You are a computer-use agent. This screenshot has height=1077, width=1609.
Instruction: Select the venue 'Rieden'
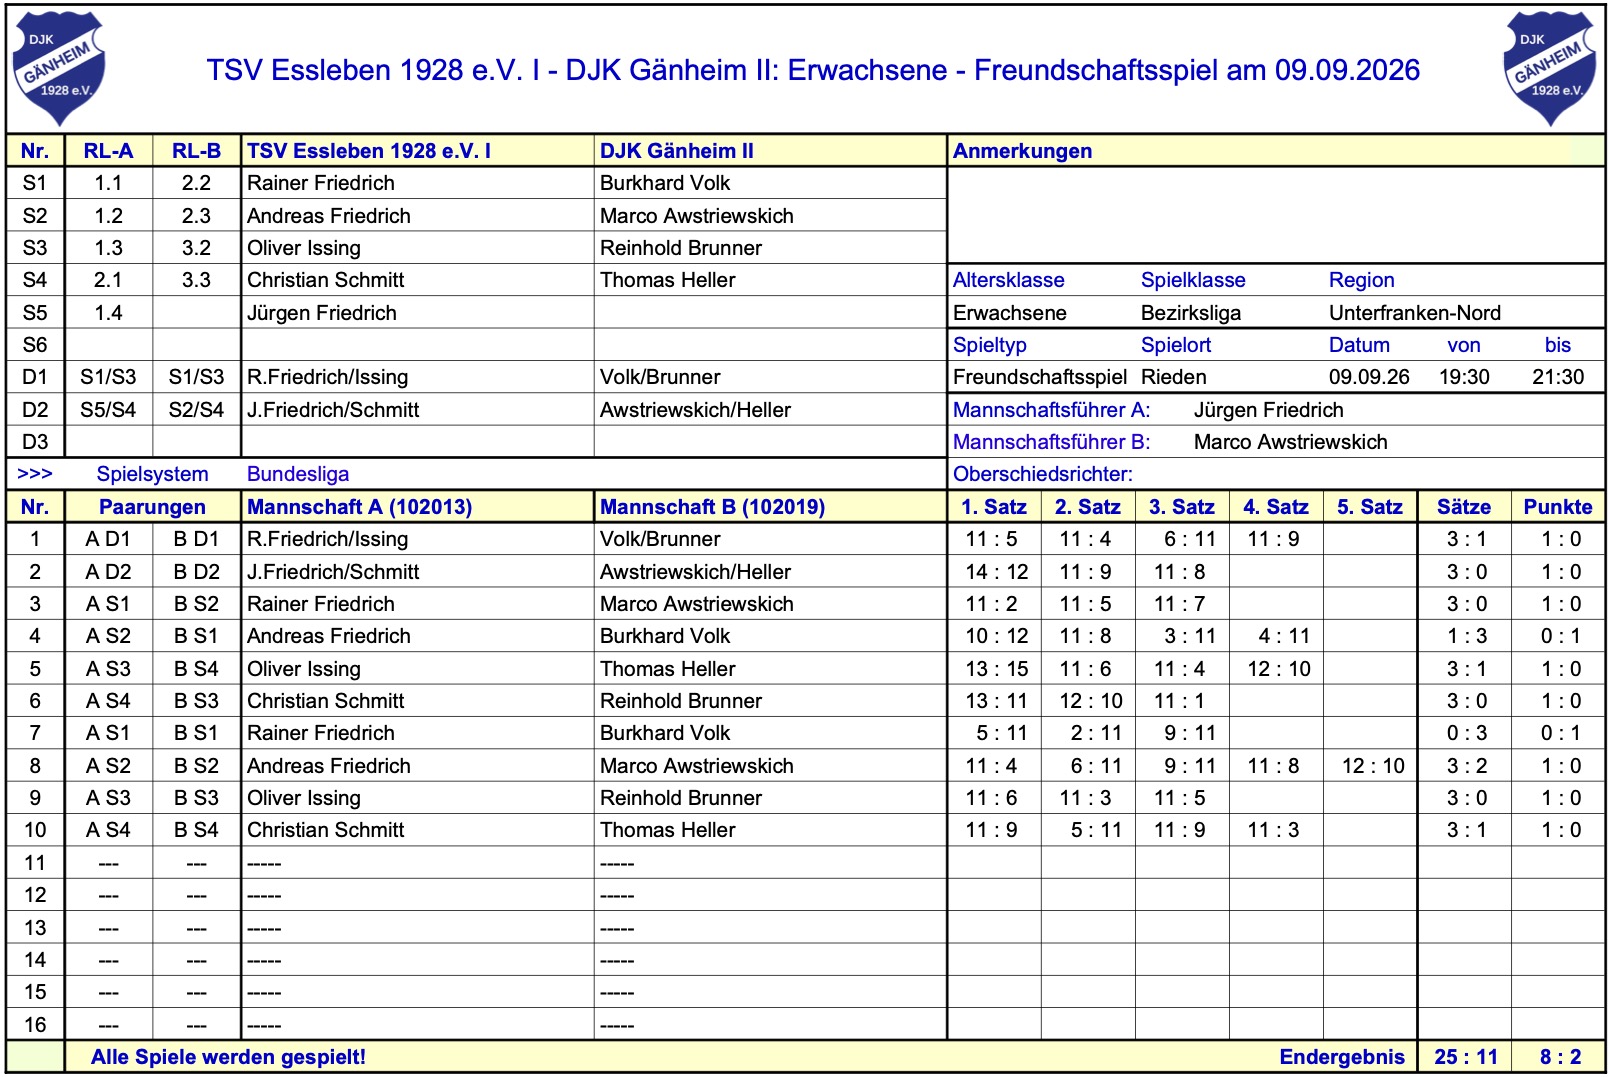tap(1174, 377)
